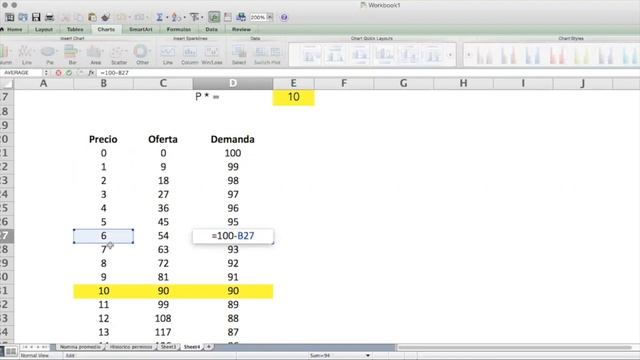Click the yellow P* result cell showing 10
640x360 pixels.
pos(293,97)
